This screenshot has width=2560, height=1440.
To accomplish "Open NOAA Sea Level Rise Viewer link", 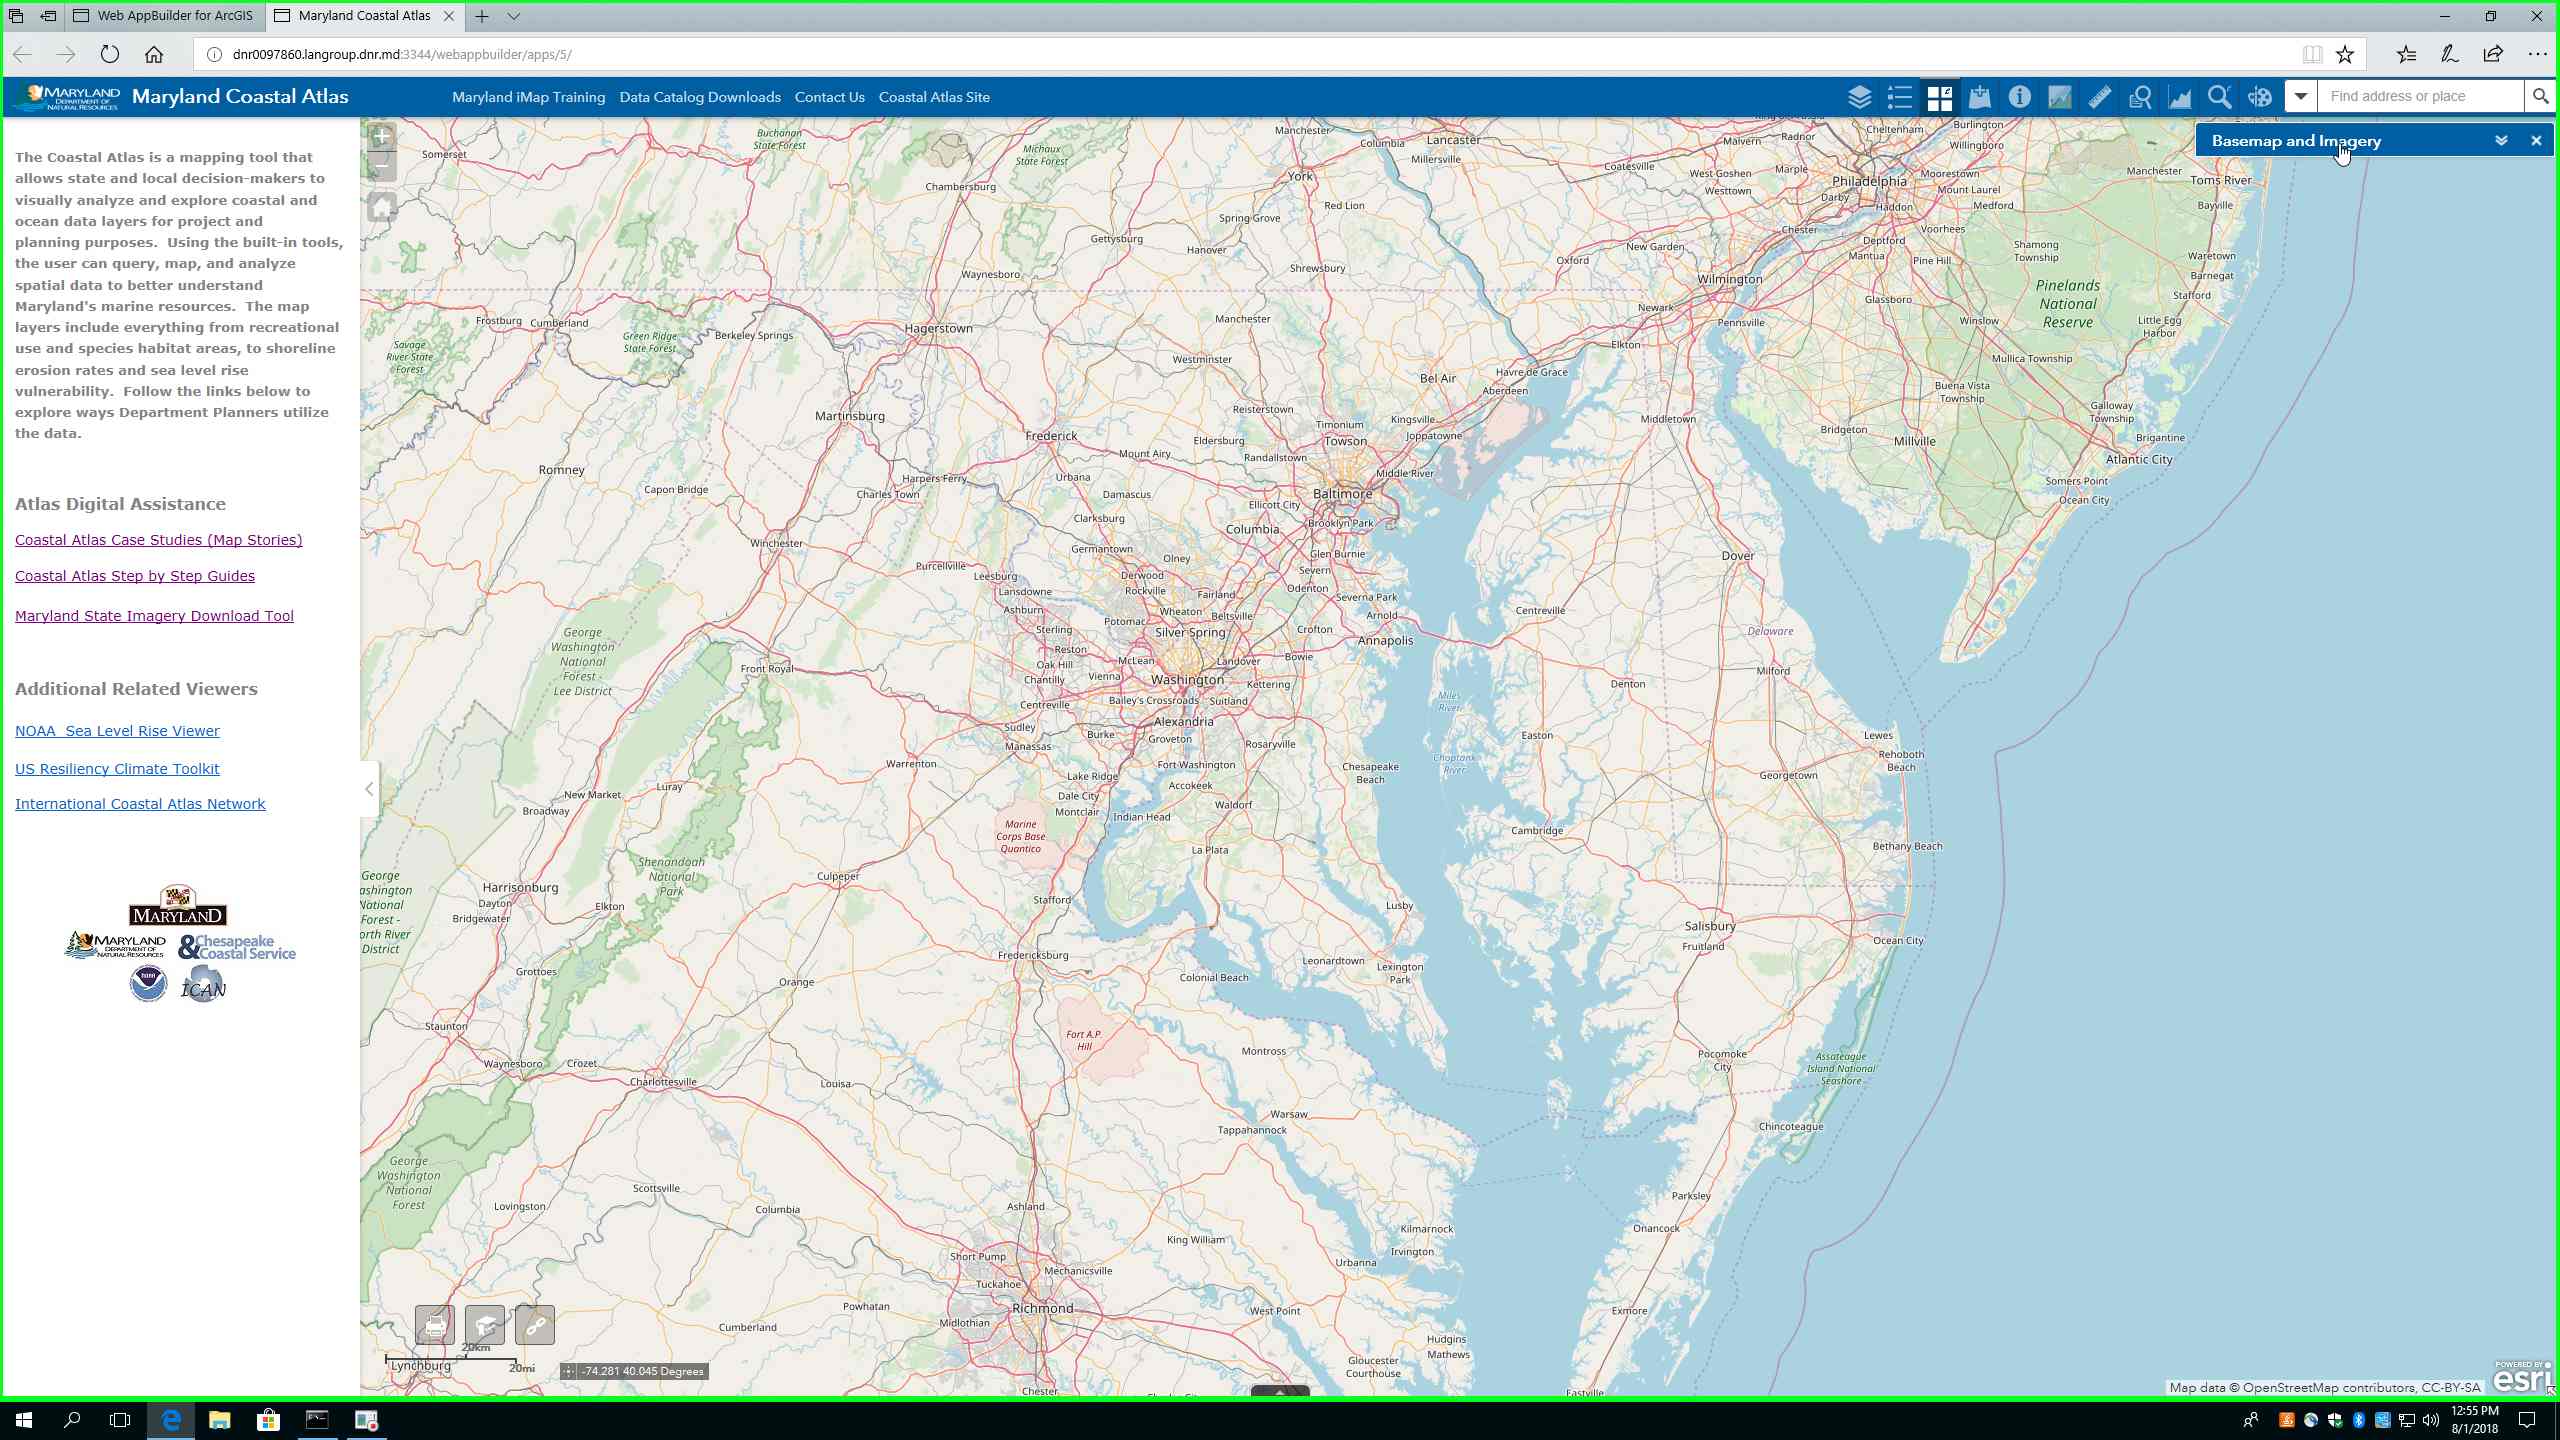I will click(x=117, y=731).
